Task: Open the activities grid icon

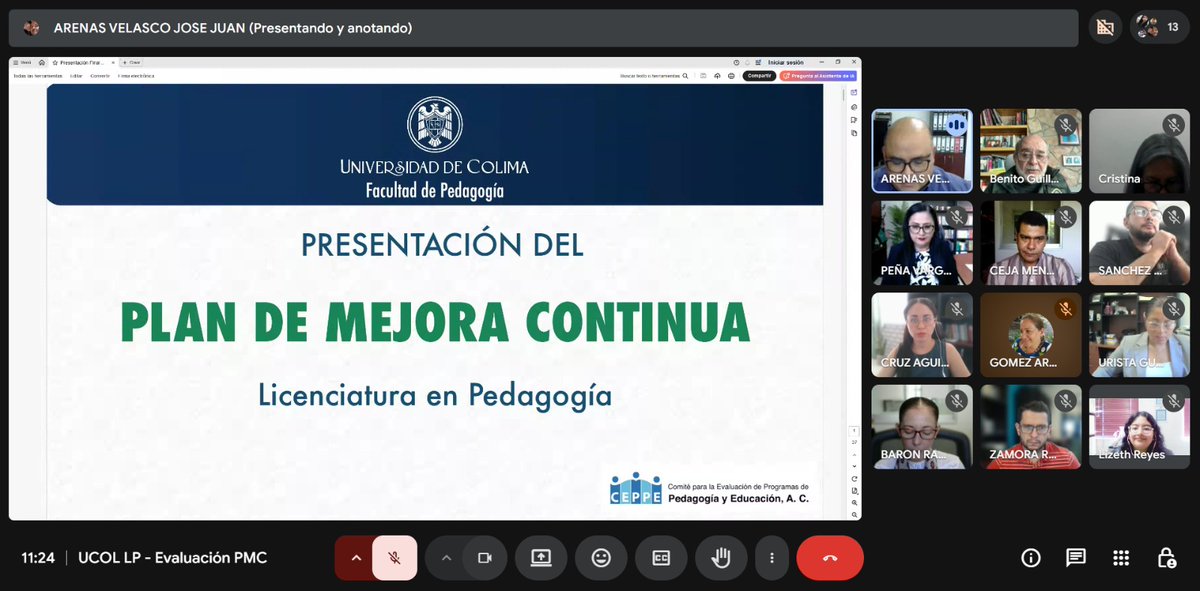Action: click(x=1121, y=558)
